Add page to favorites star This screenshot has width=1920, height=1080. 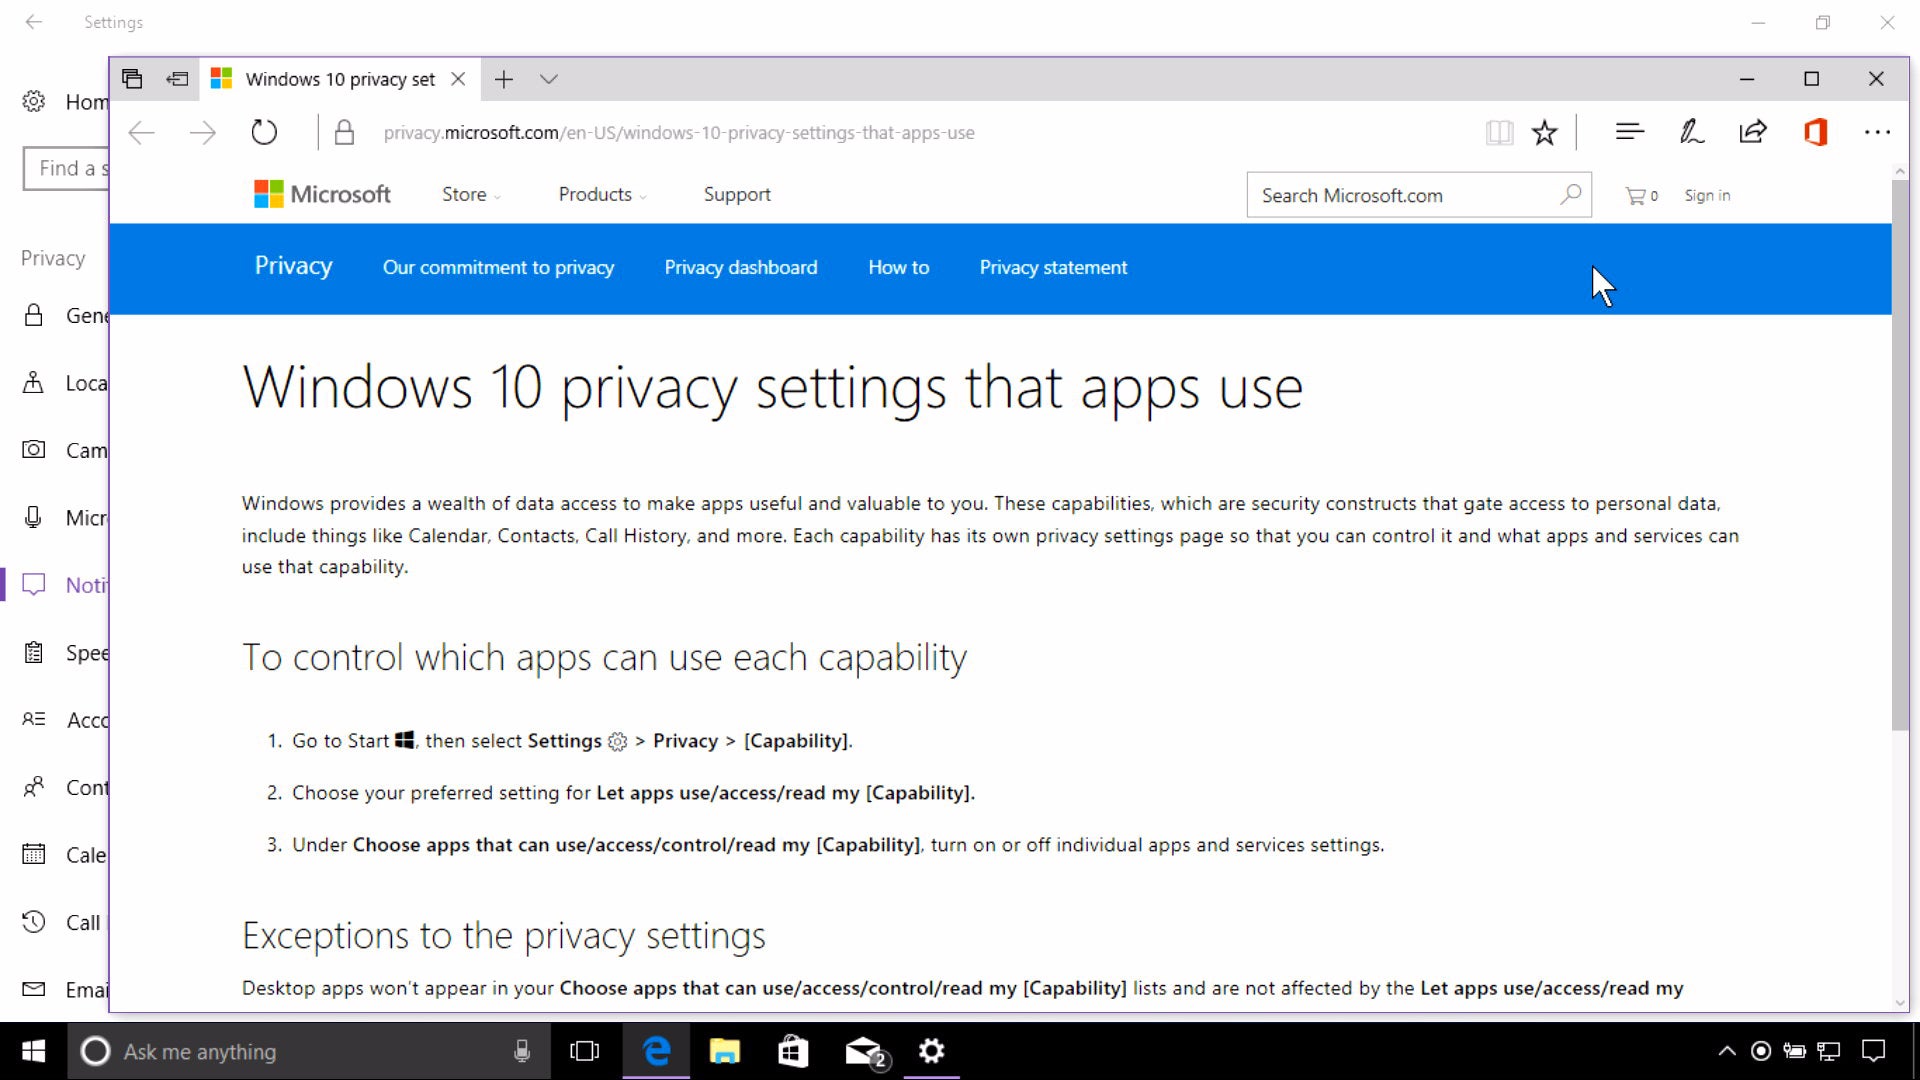(x=1545, y=132)
